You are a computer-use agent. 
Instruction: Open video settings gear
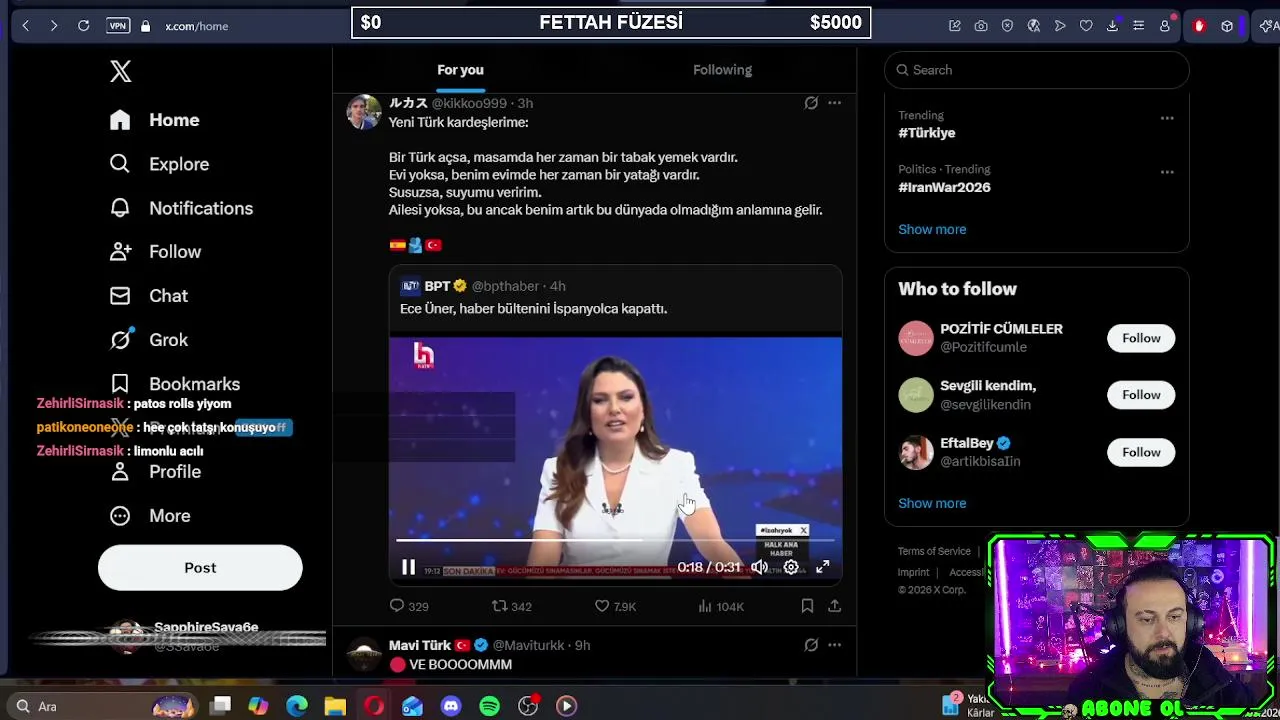click(x=791, y=567)
